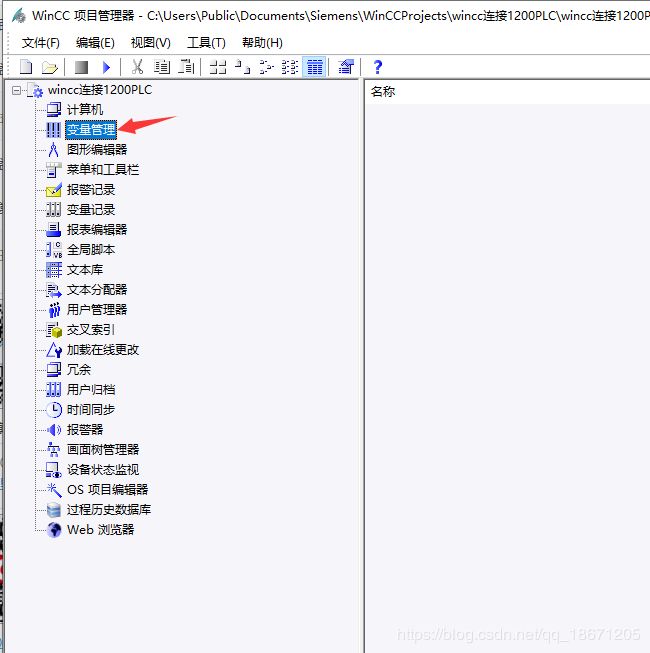The height and width of the screenshot is (653, 650).
Task: Select 计算机 in the project tree
Action: click(85, 110)
